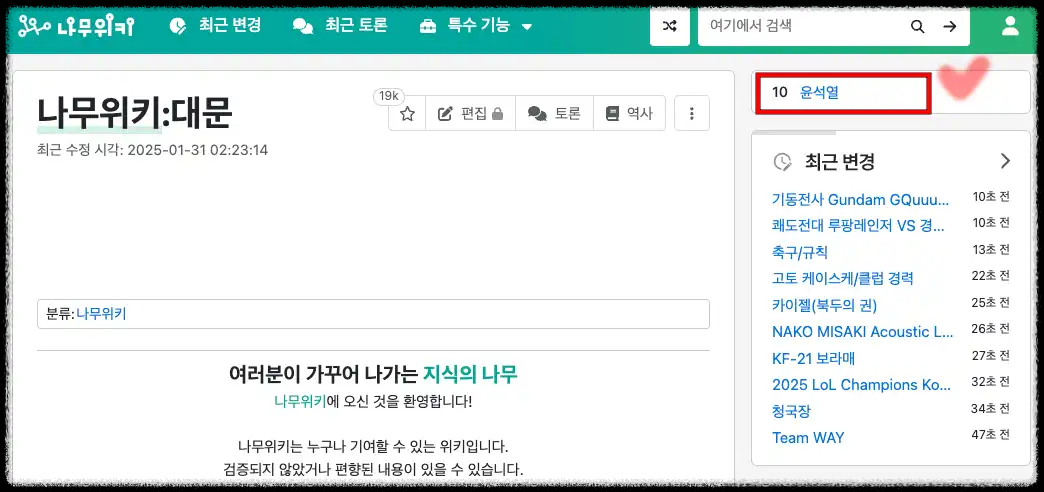
Task: Star this document with the star button
Action: pos(407,114)
